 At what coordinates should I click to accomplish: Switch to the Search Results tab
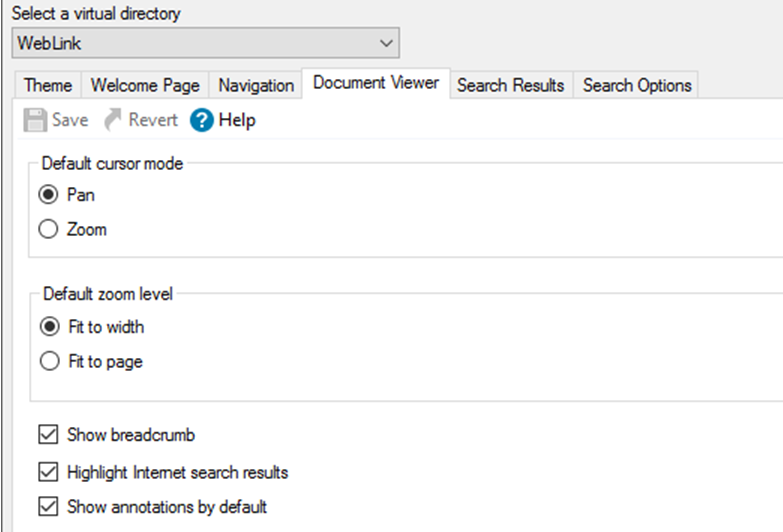(510, 85)
